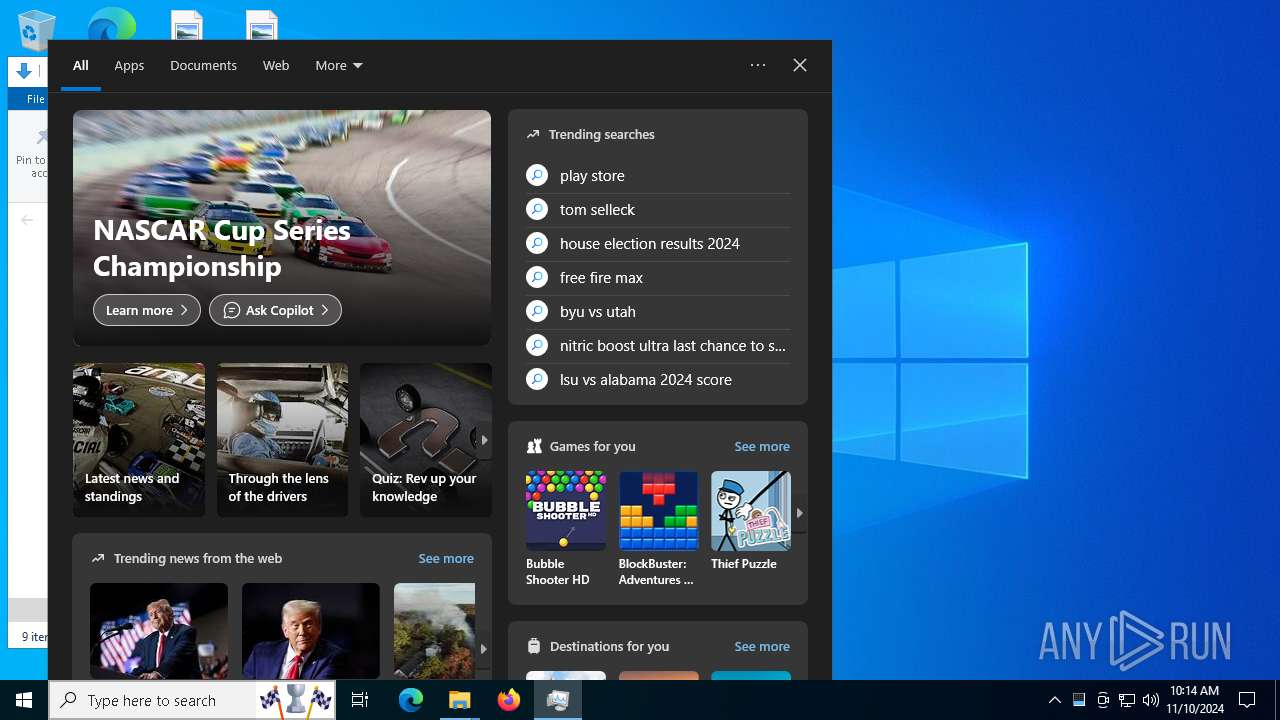Click Learn more on NASCAR banner
1280x720 pixels.
(147, 310)
